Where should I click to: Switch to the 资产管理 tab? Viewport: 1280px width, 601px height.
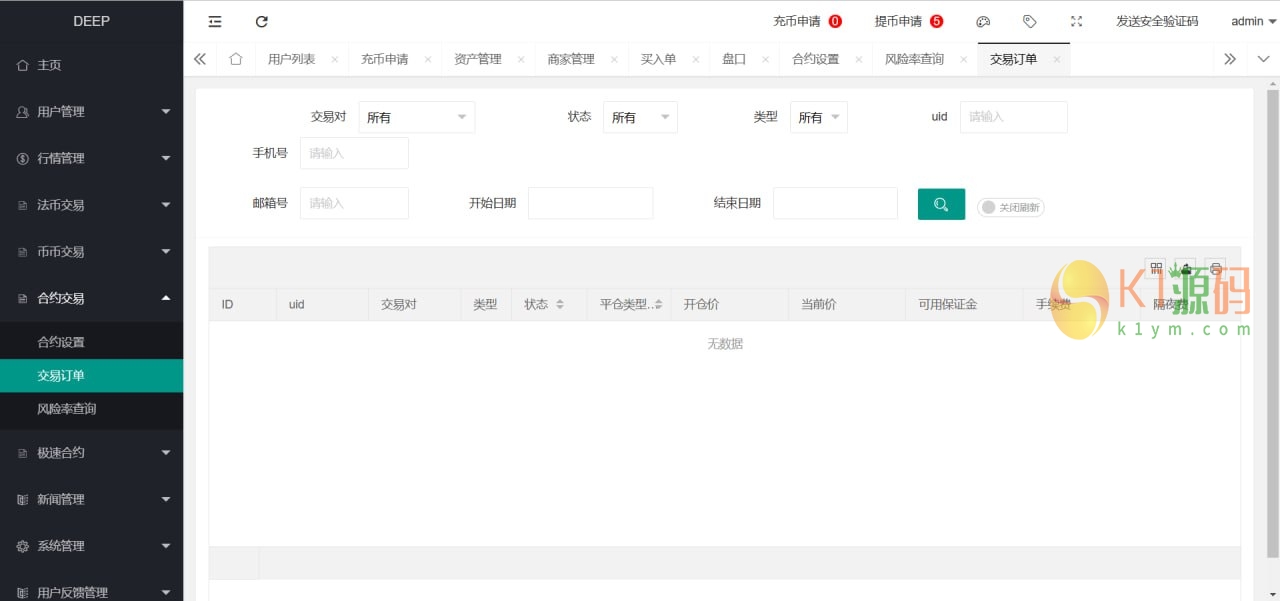pyautogui.click(x=477, y=59)
